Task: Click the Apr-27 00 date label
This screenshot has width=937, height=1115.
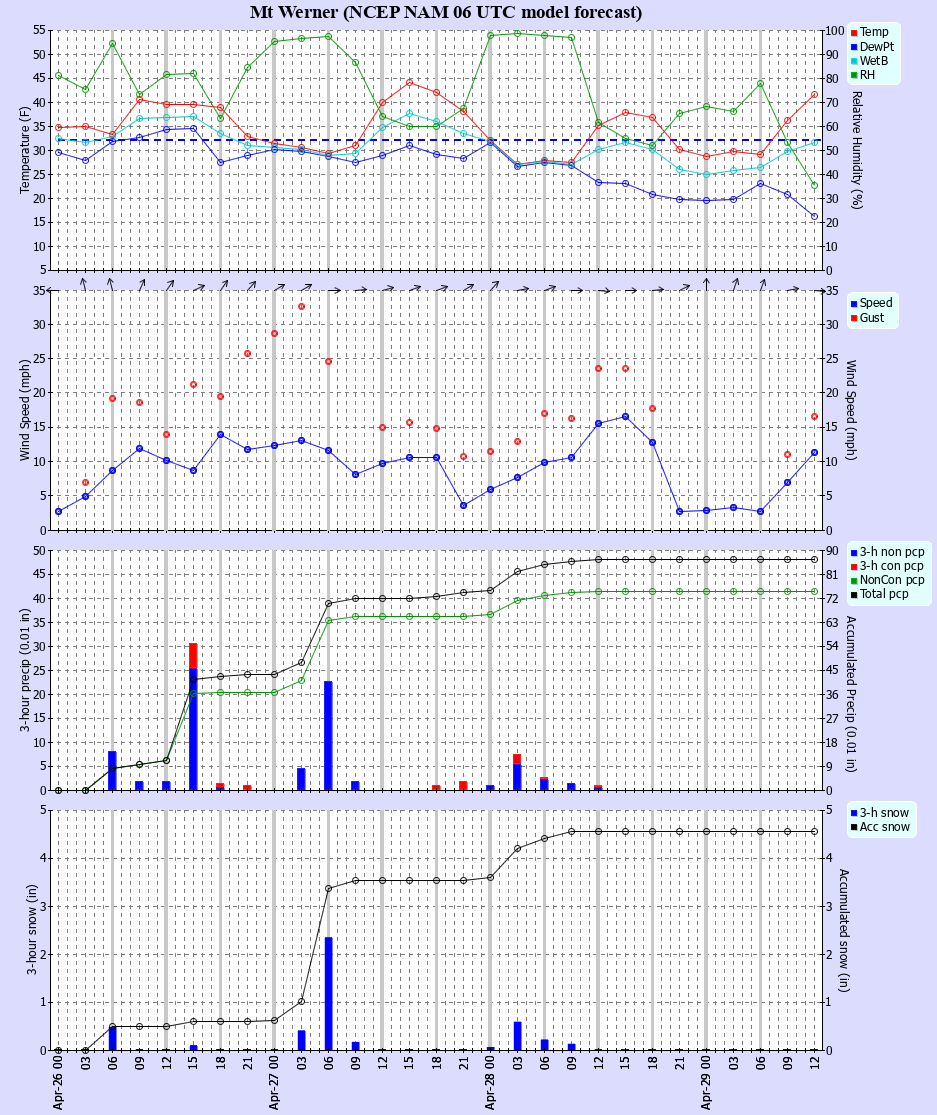Action: 275,1083
